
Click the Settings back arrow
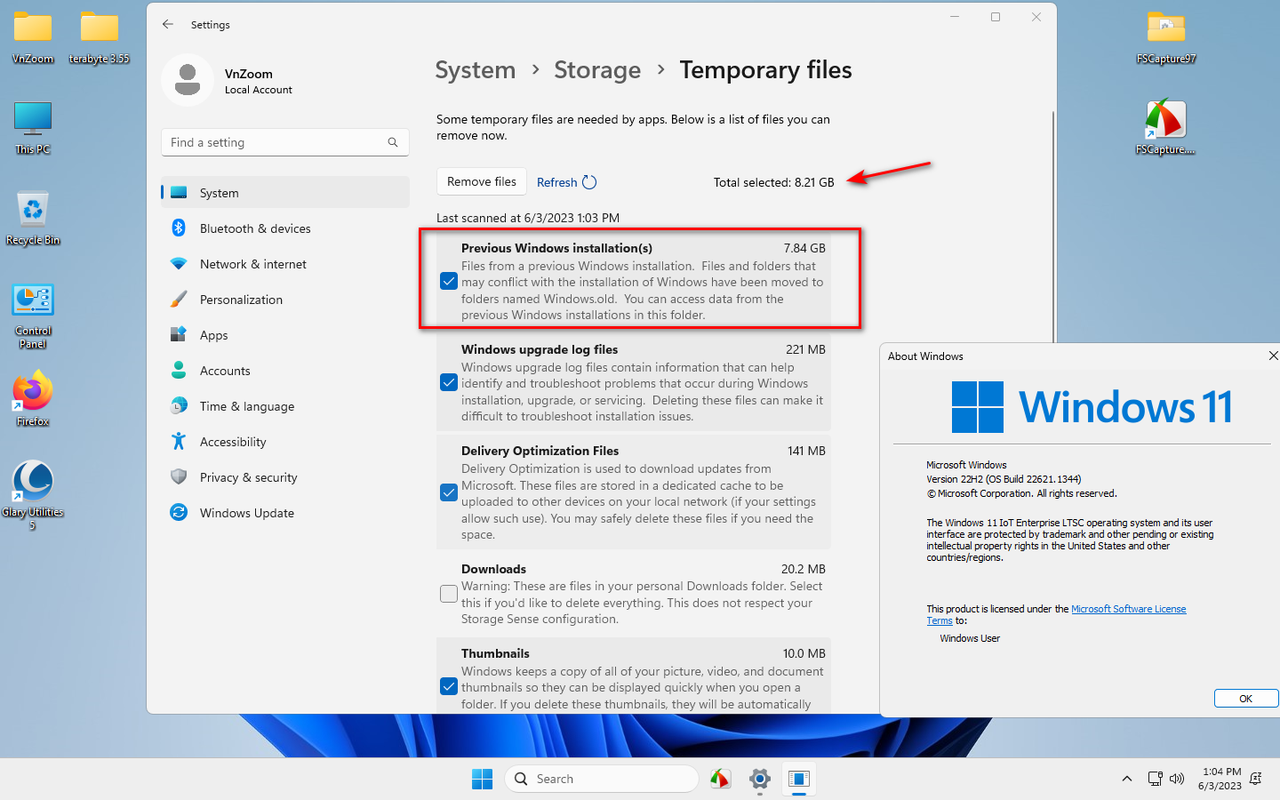click(167, 24)
